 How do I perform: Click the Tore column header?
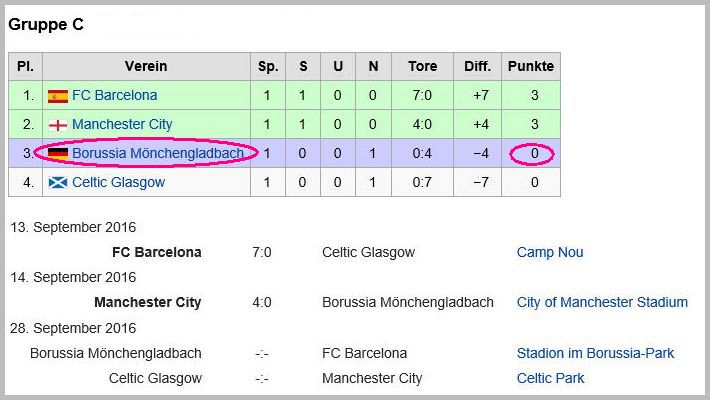pos(422,66)
